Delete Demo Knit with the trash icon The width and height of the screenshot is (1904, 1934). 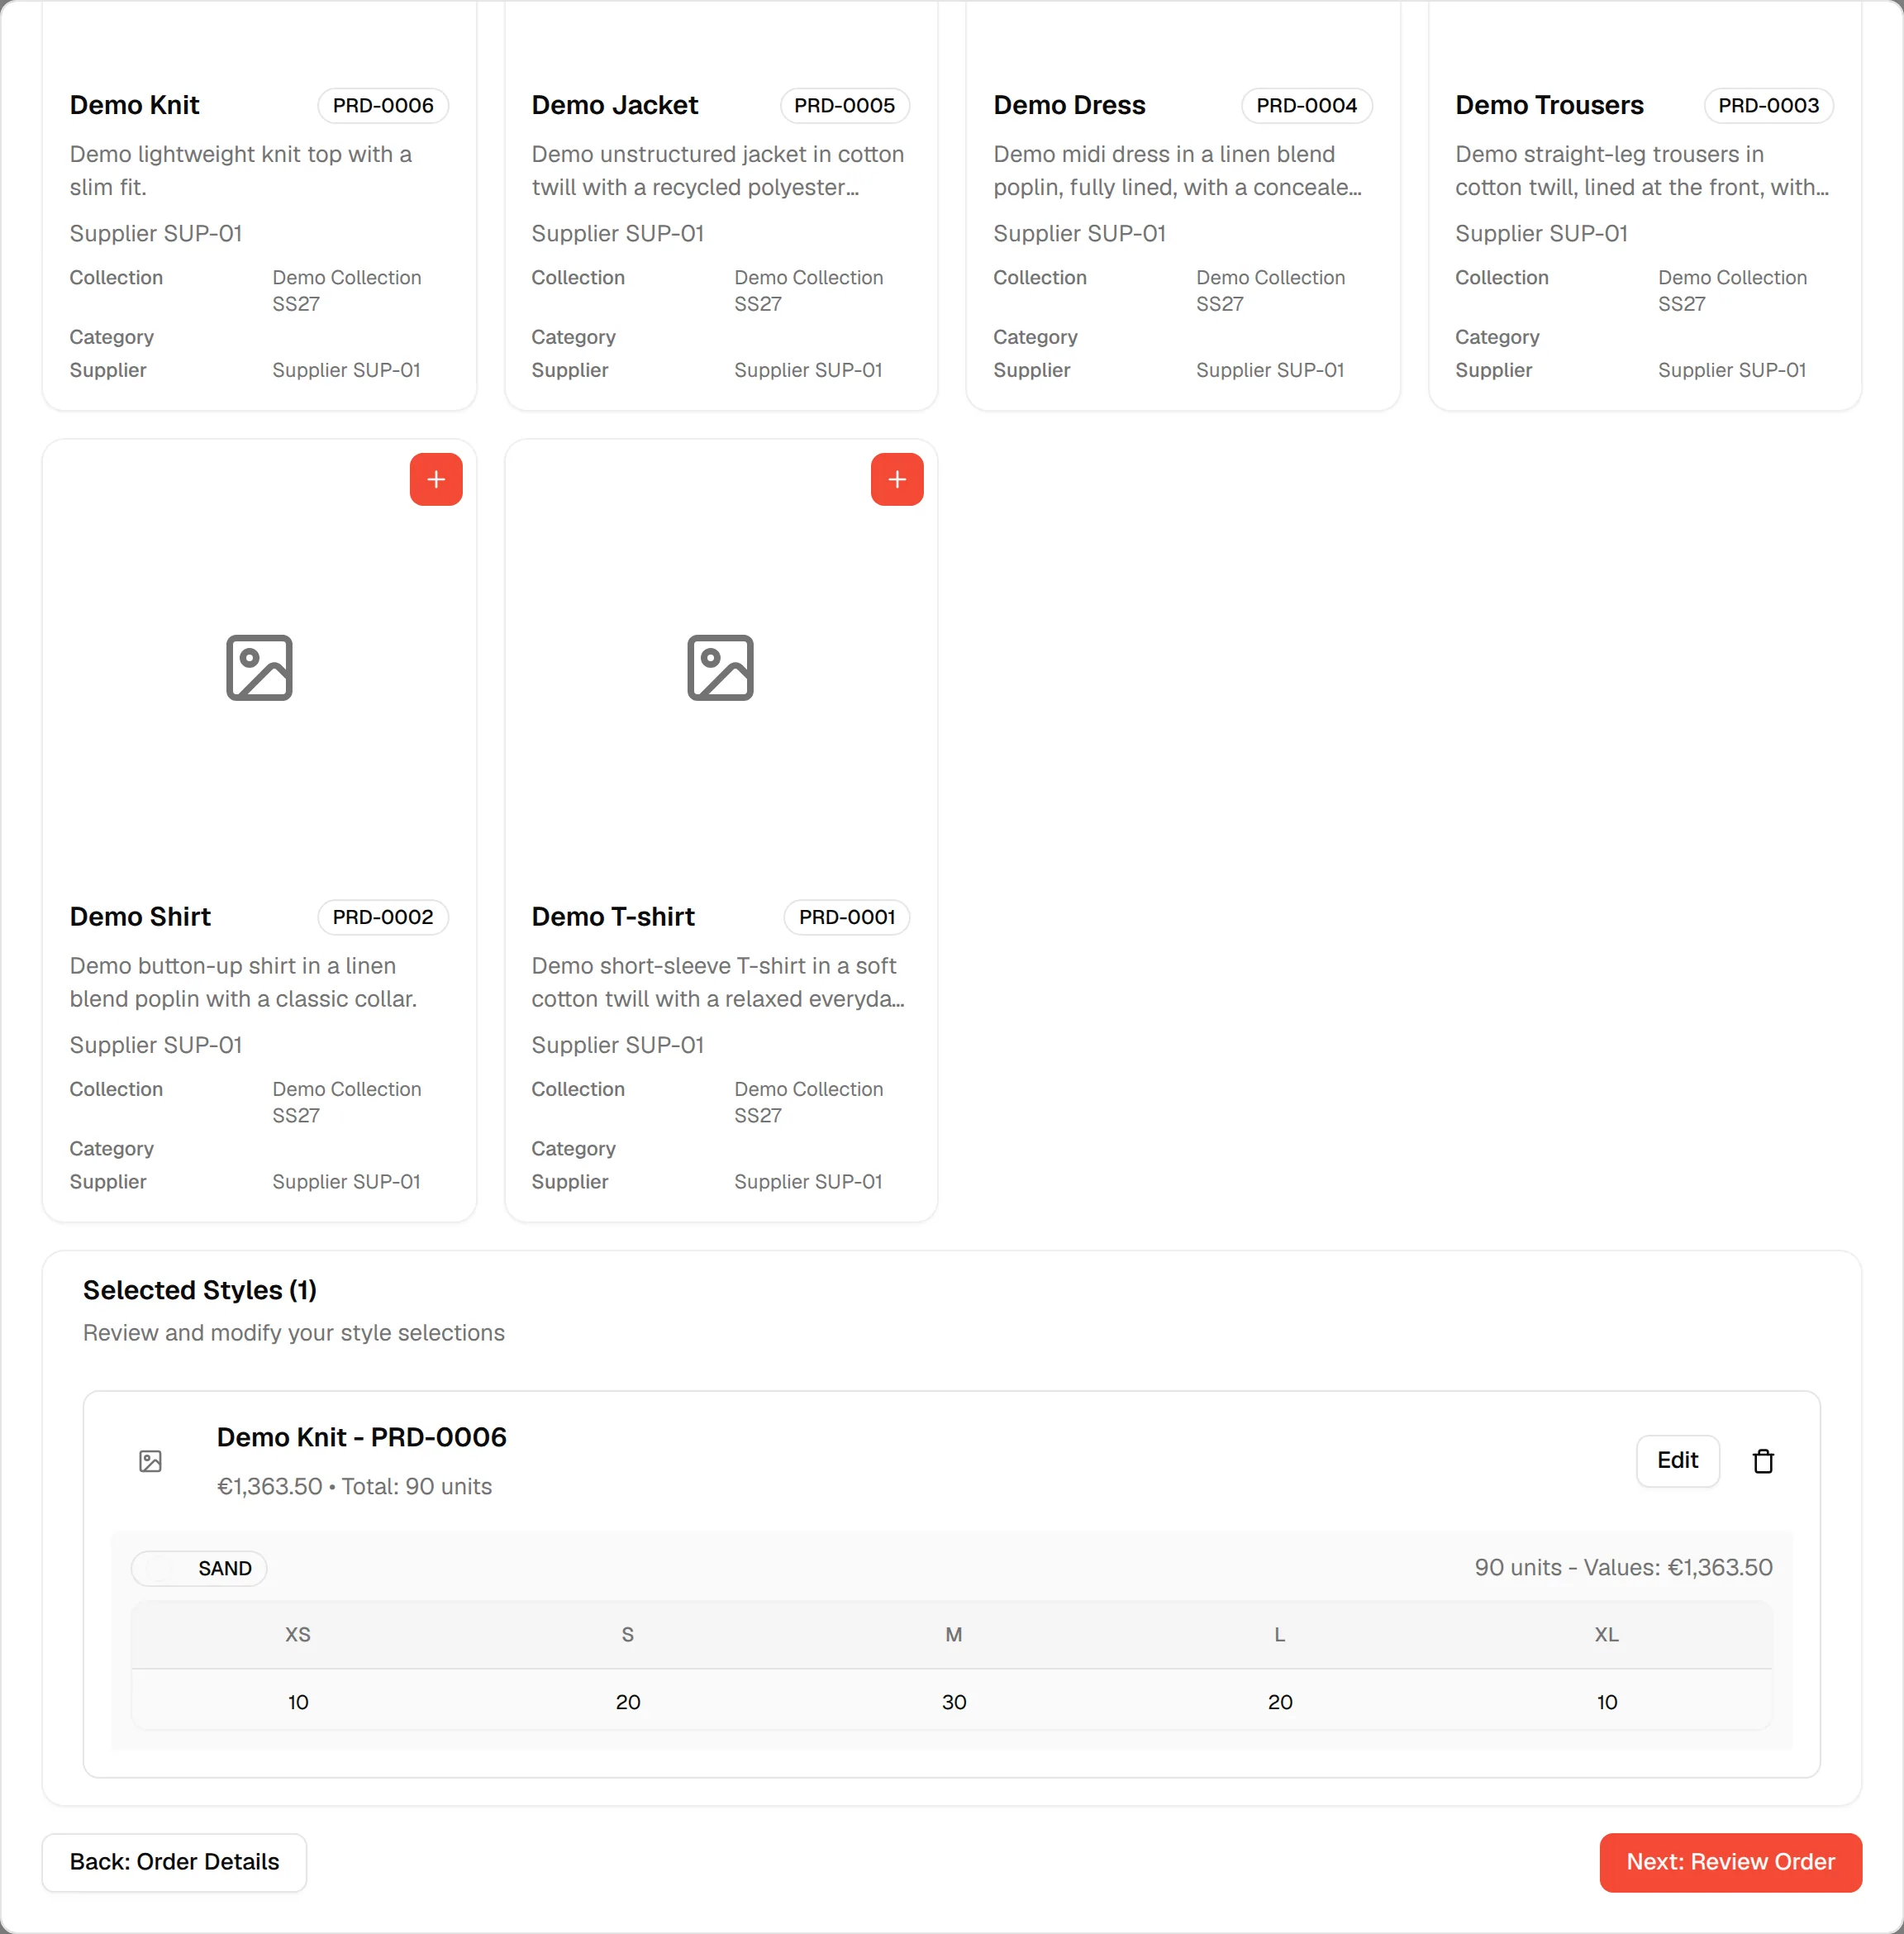tap(1763, 1461)
